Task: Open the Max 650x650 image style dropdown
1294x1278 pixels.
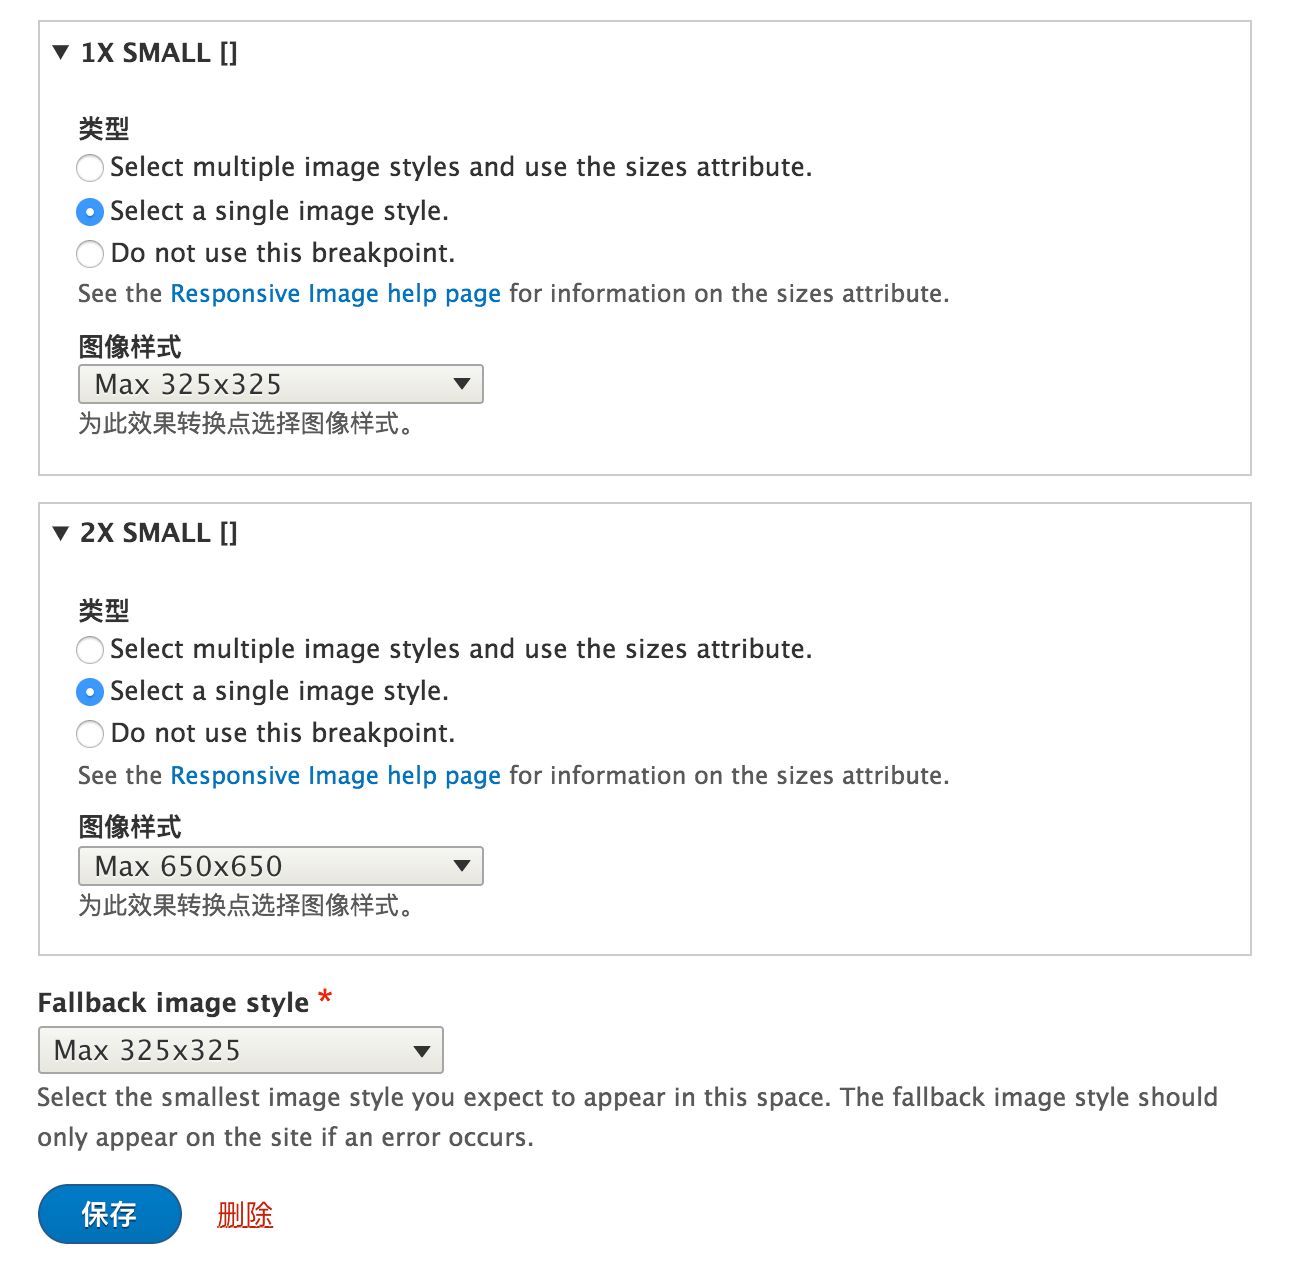Action: tap(281, 866)
